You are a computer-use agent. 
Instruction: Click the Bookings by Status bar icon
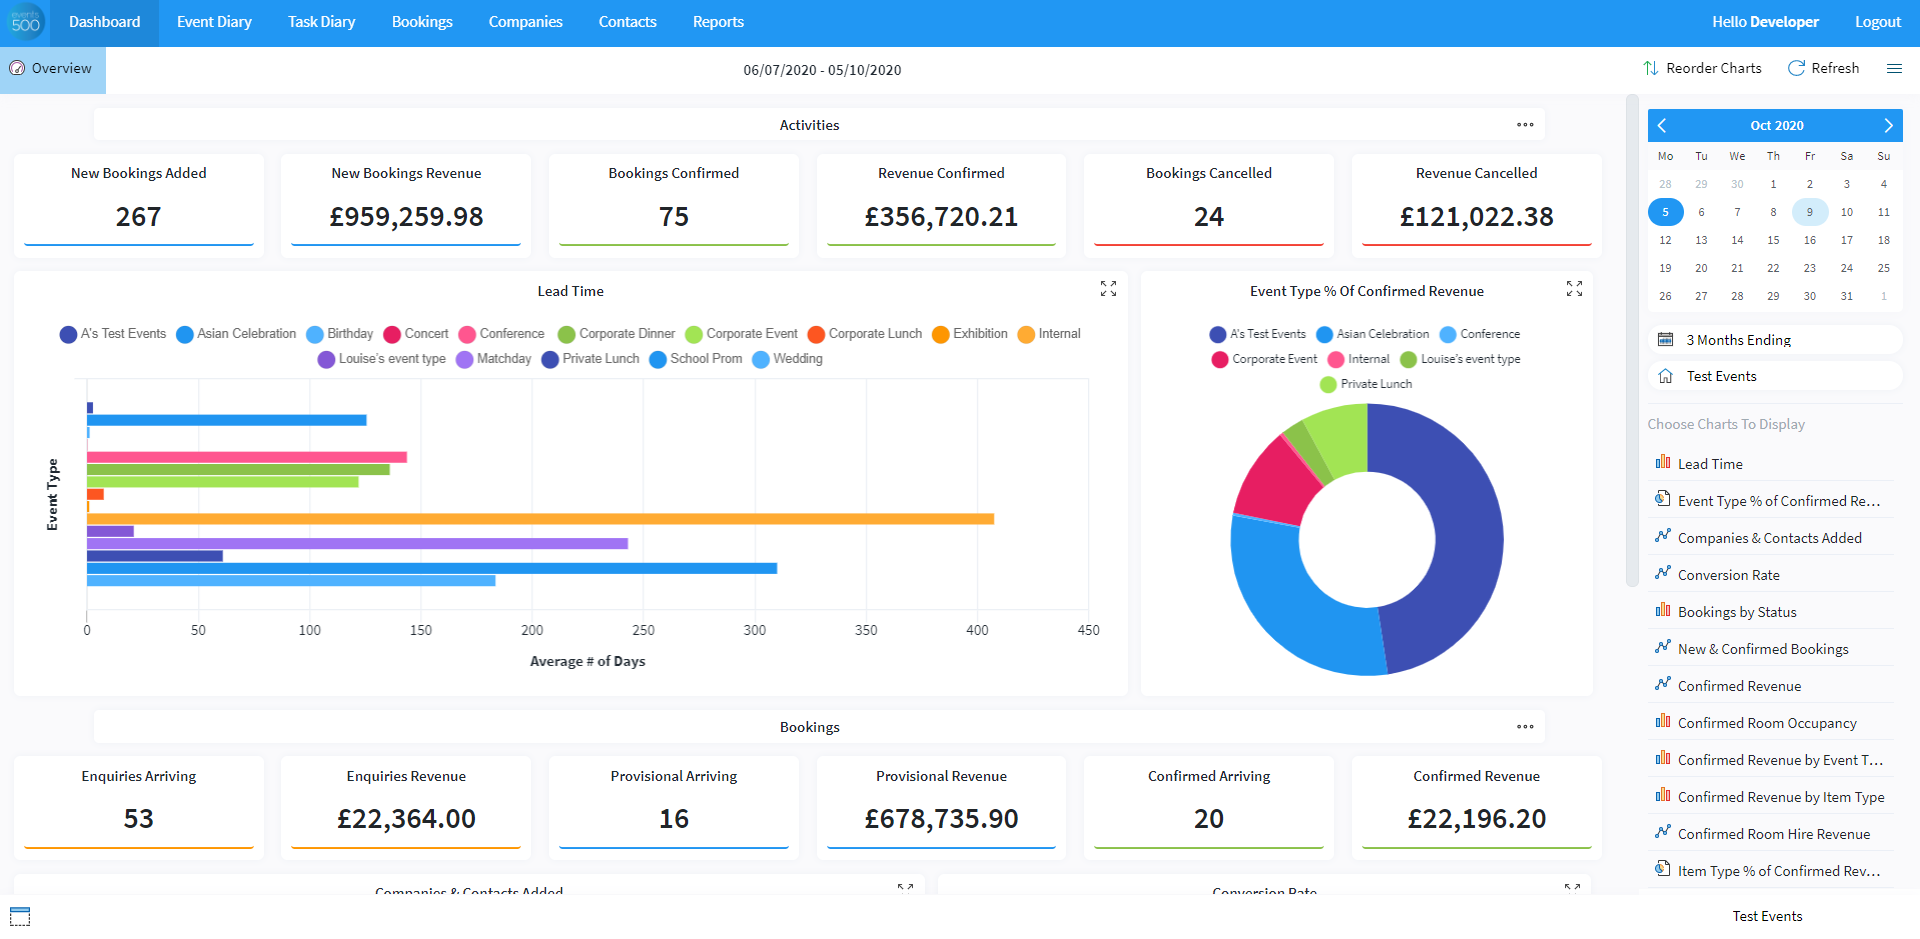tap(1663, 610)
